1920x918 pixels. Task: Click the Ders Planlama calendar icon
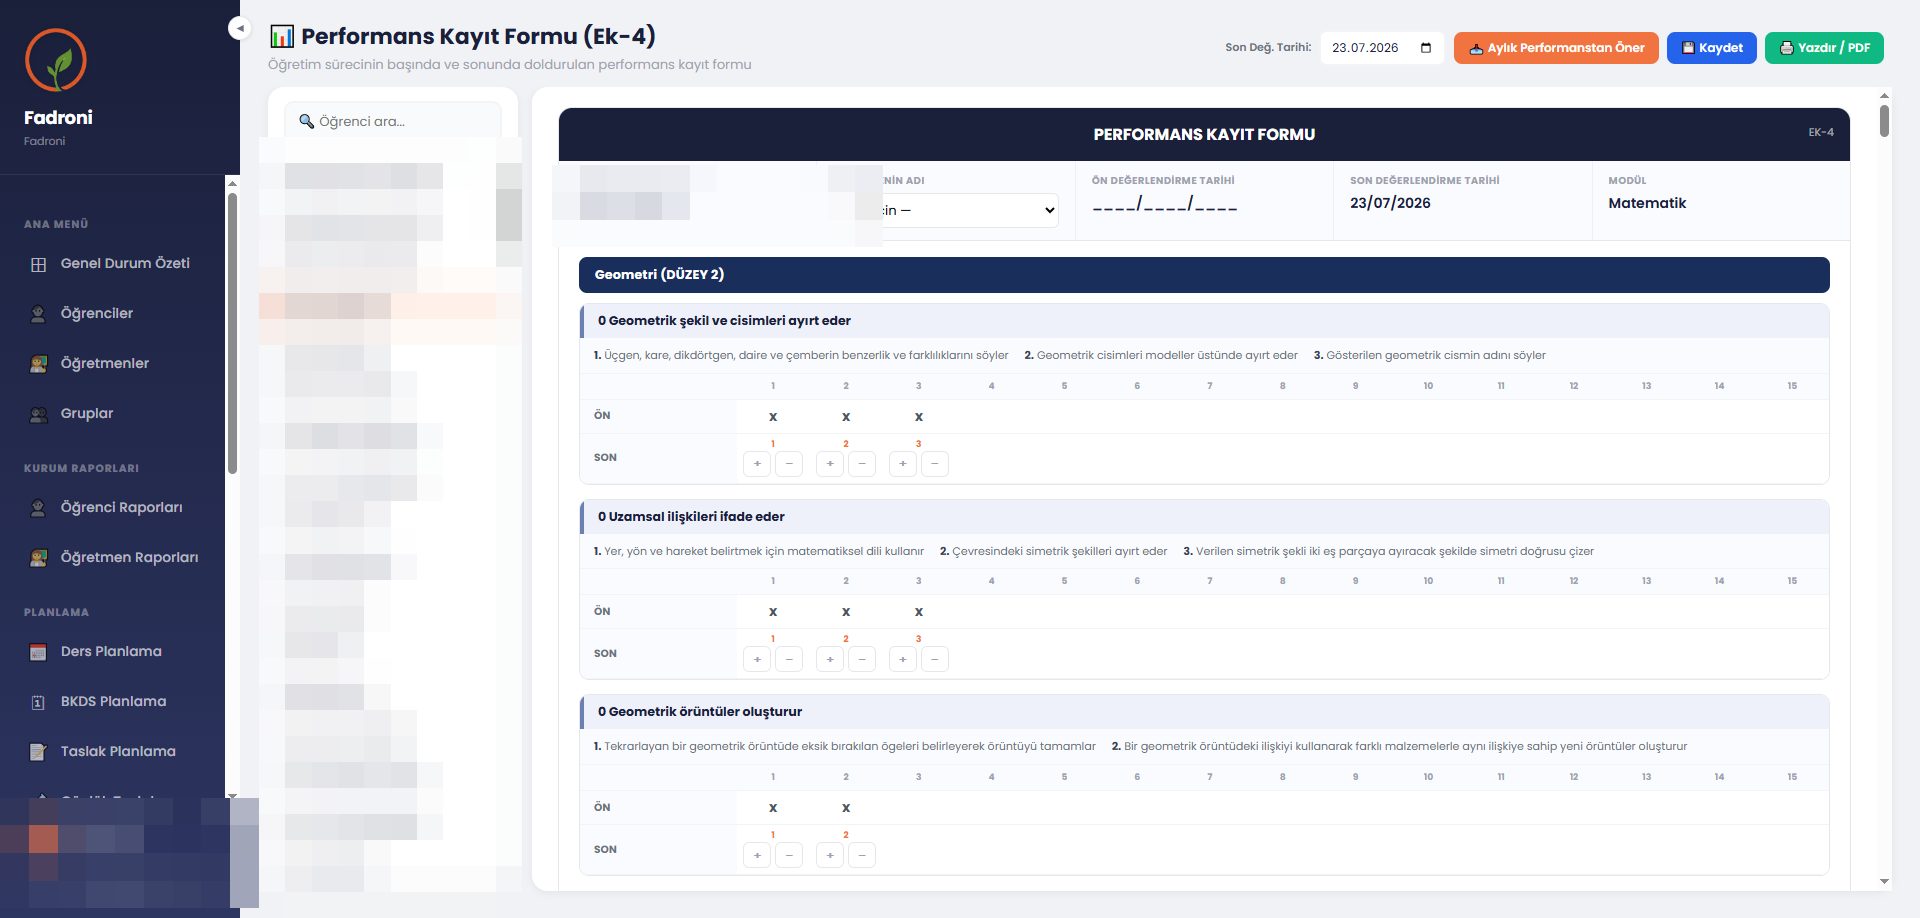[38, 652]
